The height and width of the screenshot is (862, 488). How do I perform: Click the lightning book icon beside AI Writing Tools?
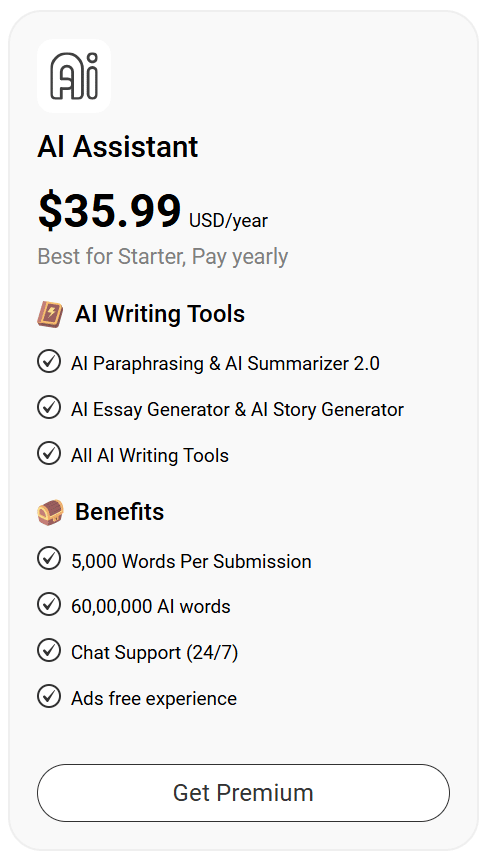click(50, 314)
